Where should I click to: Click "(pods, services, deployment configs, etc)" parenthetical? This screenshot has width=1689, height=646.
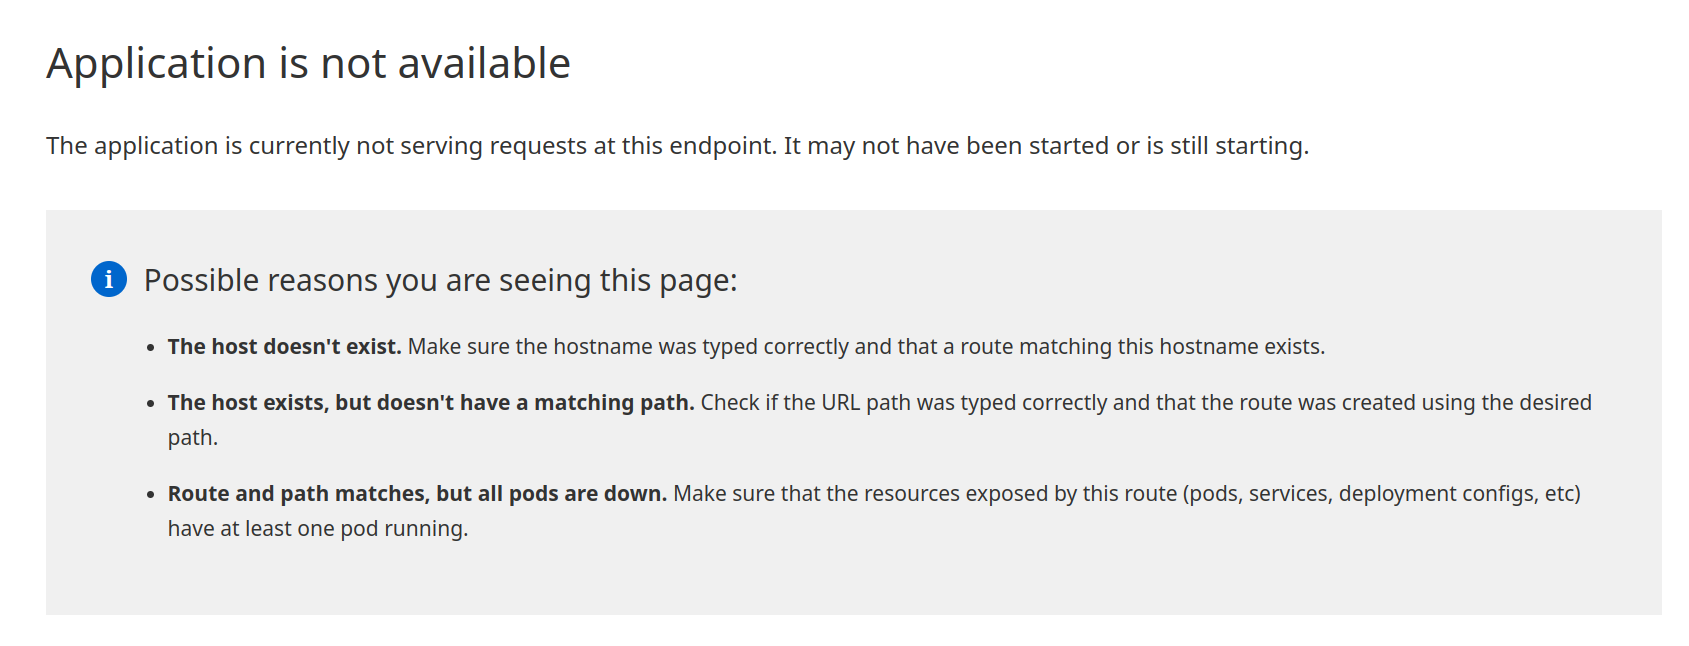pos(1382,494)
